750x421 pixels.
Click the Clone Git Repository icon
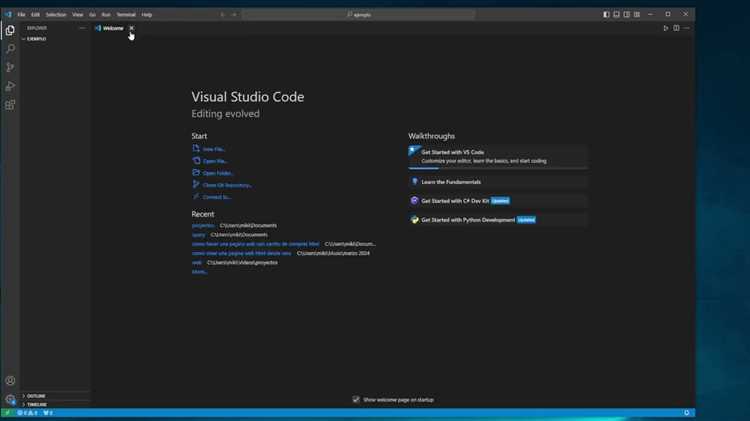tap(196, 184)
